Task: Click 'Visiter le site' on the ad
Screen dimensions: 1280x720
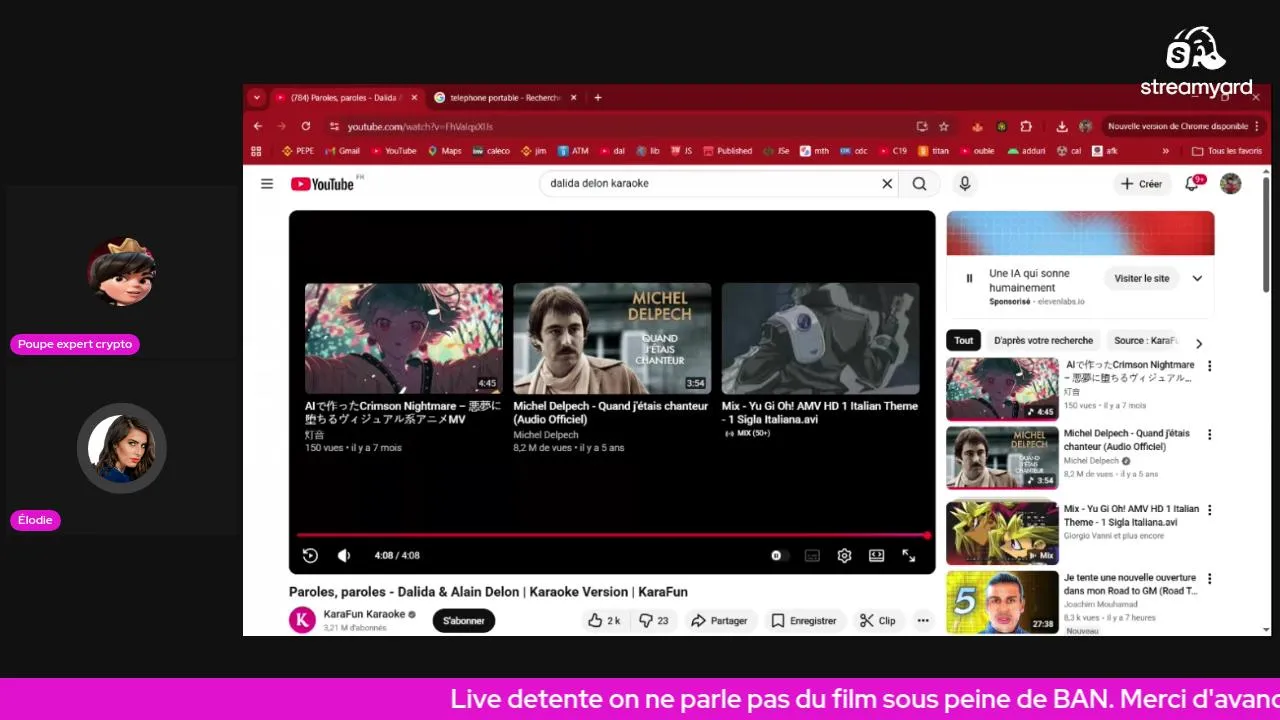Action: point(1141,278)
